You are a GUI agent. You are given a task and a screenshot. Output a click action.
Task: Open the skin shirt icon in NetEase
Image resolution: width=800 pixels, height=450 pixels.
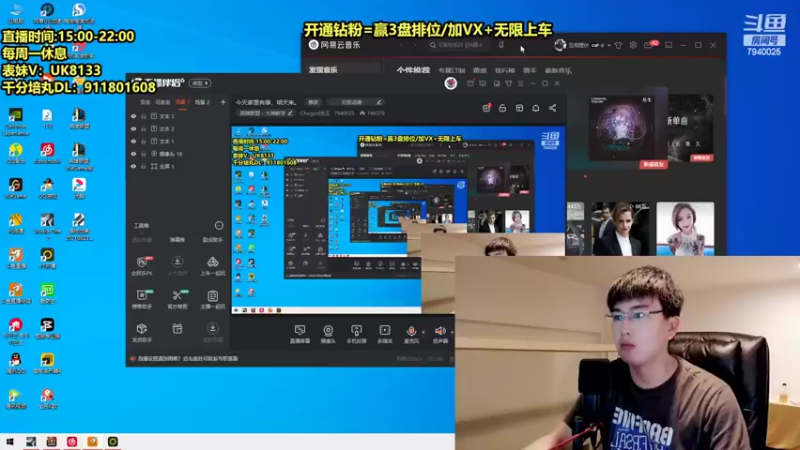[x=618, y=45]
